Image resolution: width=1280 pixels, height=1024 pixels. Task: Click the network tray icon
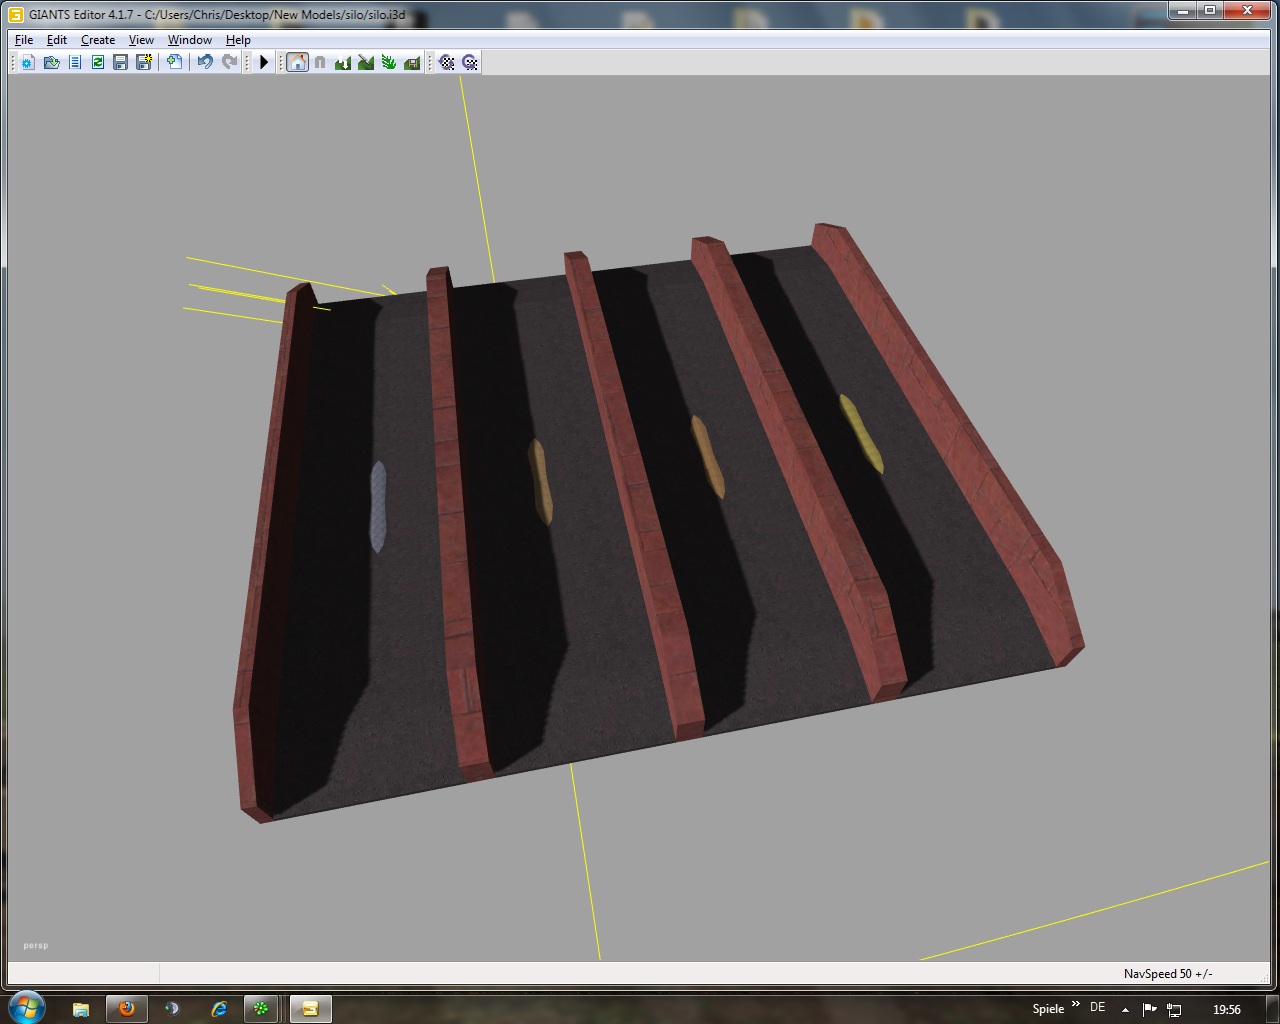[1175, 1010]
